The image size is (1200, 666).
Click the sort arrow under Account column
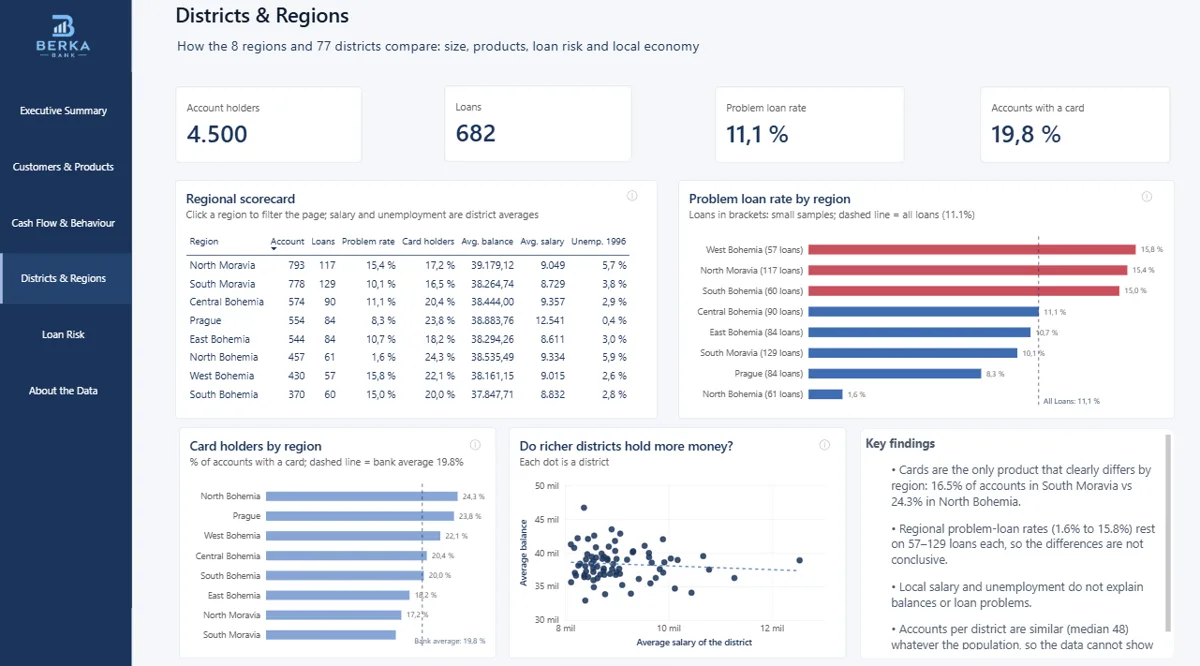(275, 249)
